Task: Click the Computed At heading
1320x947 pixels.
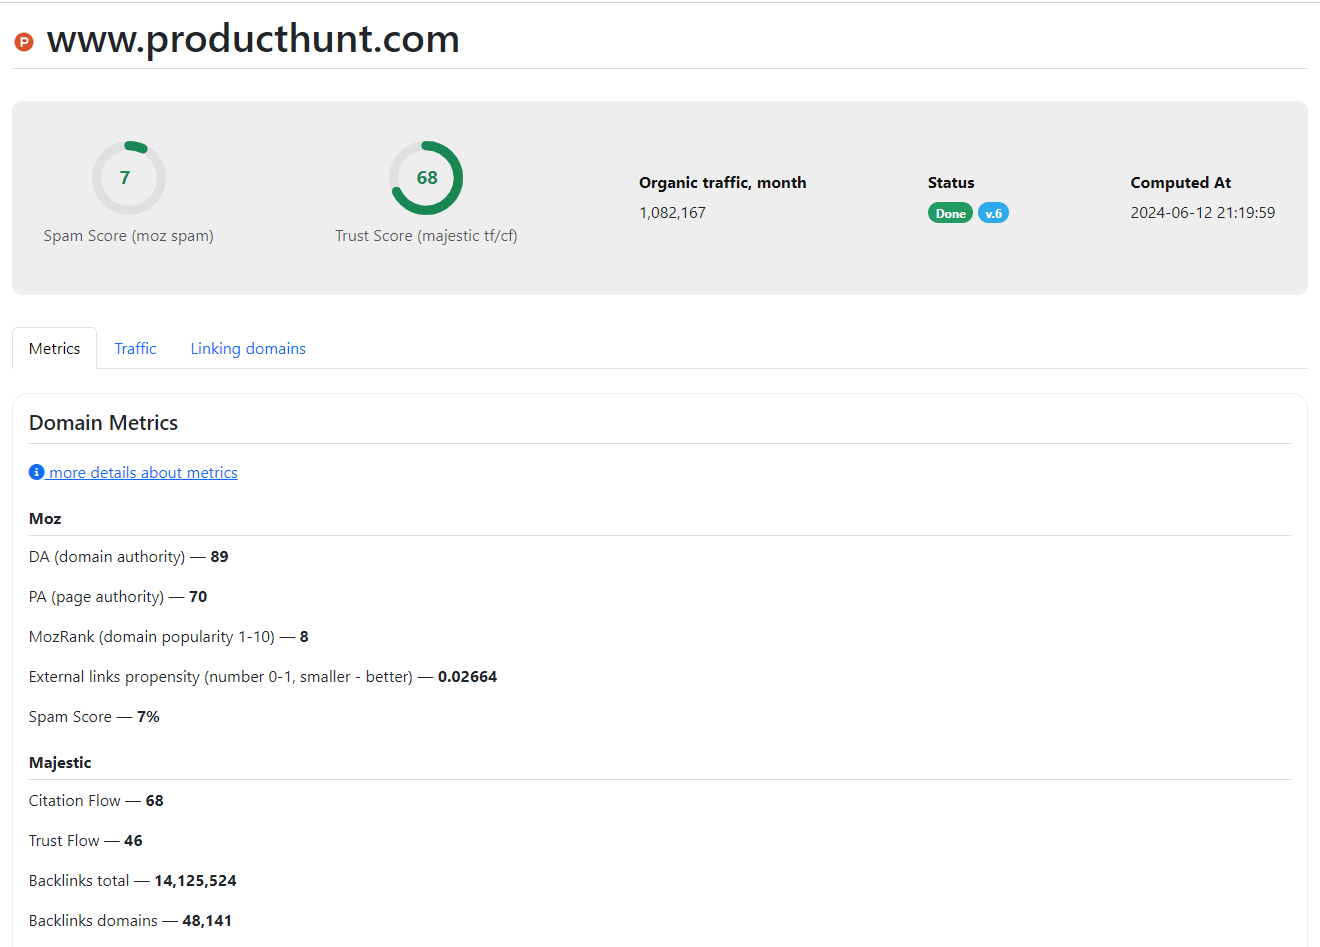Action: (1181, 182)
